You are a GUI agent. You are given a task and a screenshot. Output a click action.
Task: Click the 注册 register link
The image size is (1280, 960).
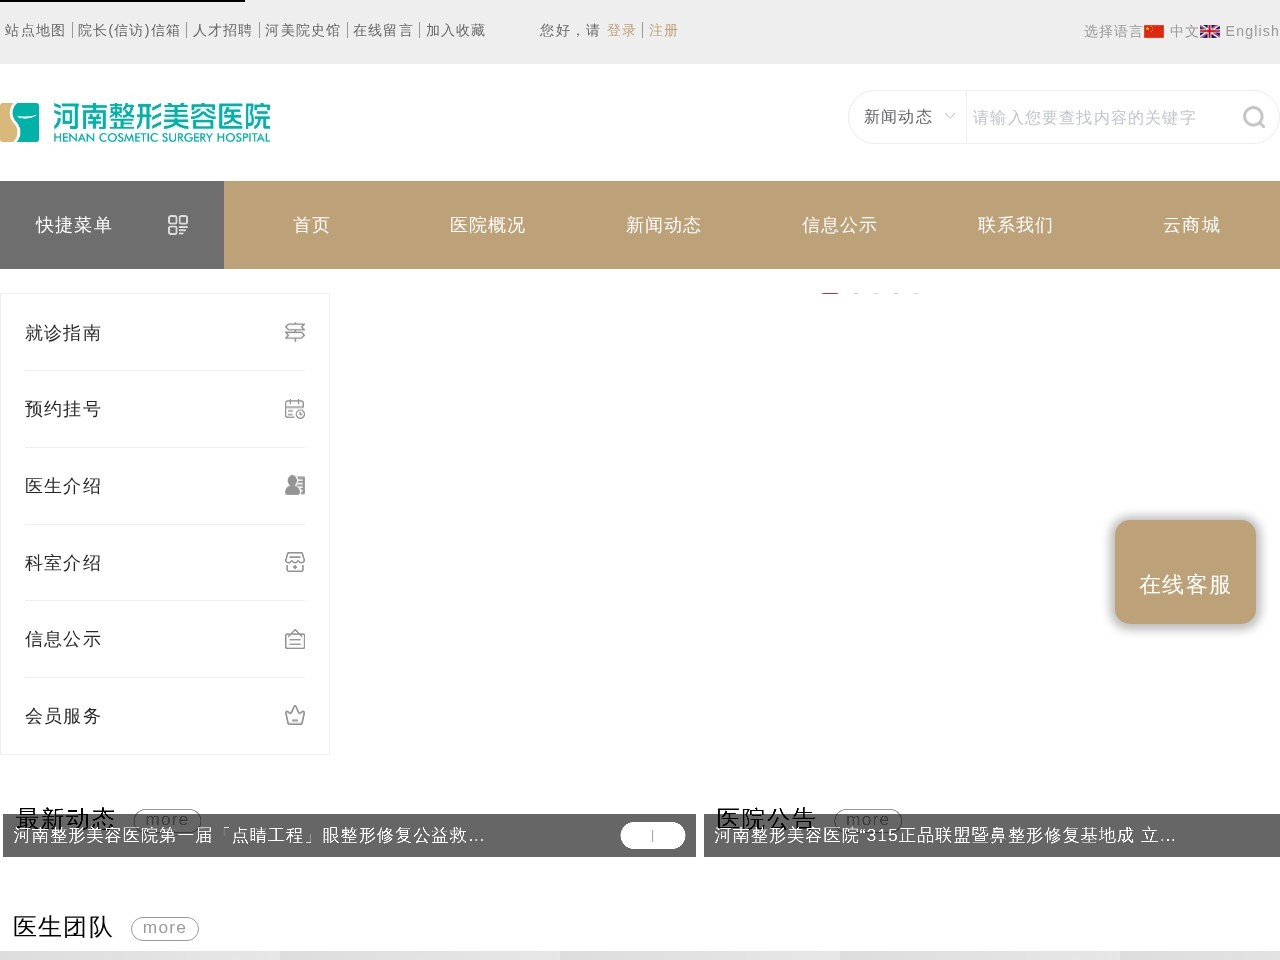click(663, 31)
